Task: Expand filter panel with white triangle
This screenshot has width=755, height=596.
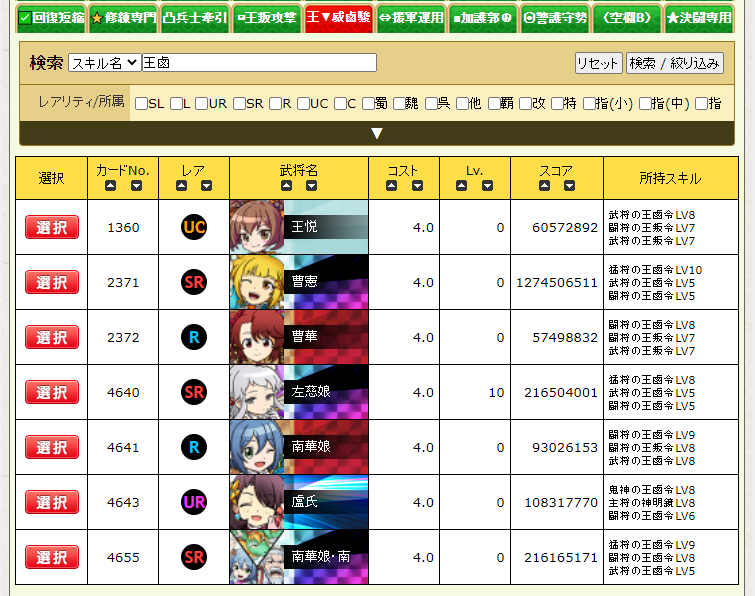Action: tap(377, 133)
